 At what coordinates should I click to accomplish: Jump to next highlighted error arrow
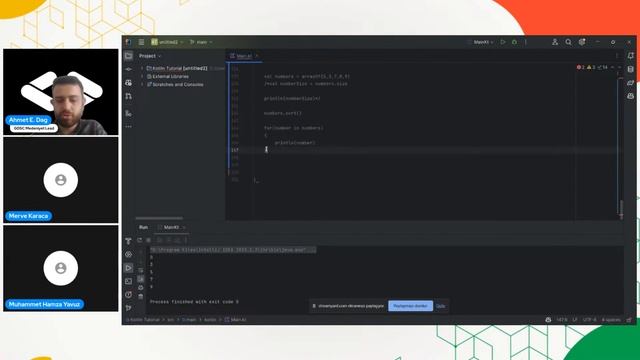619,67
